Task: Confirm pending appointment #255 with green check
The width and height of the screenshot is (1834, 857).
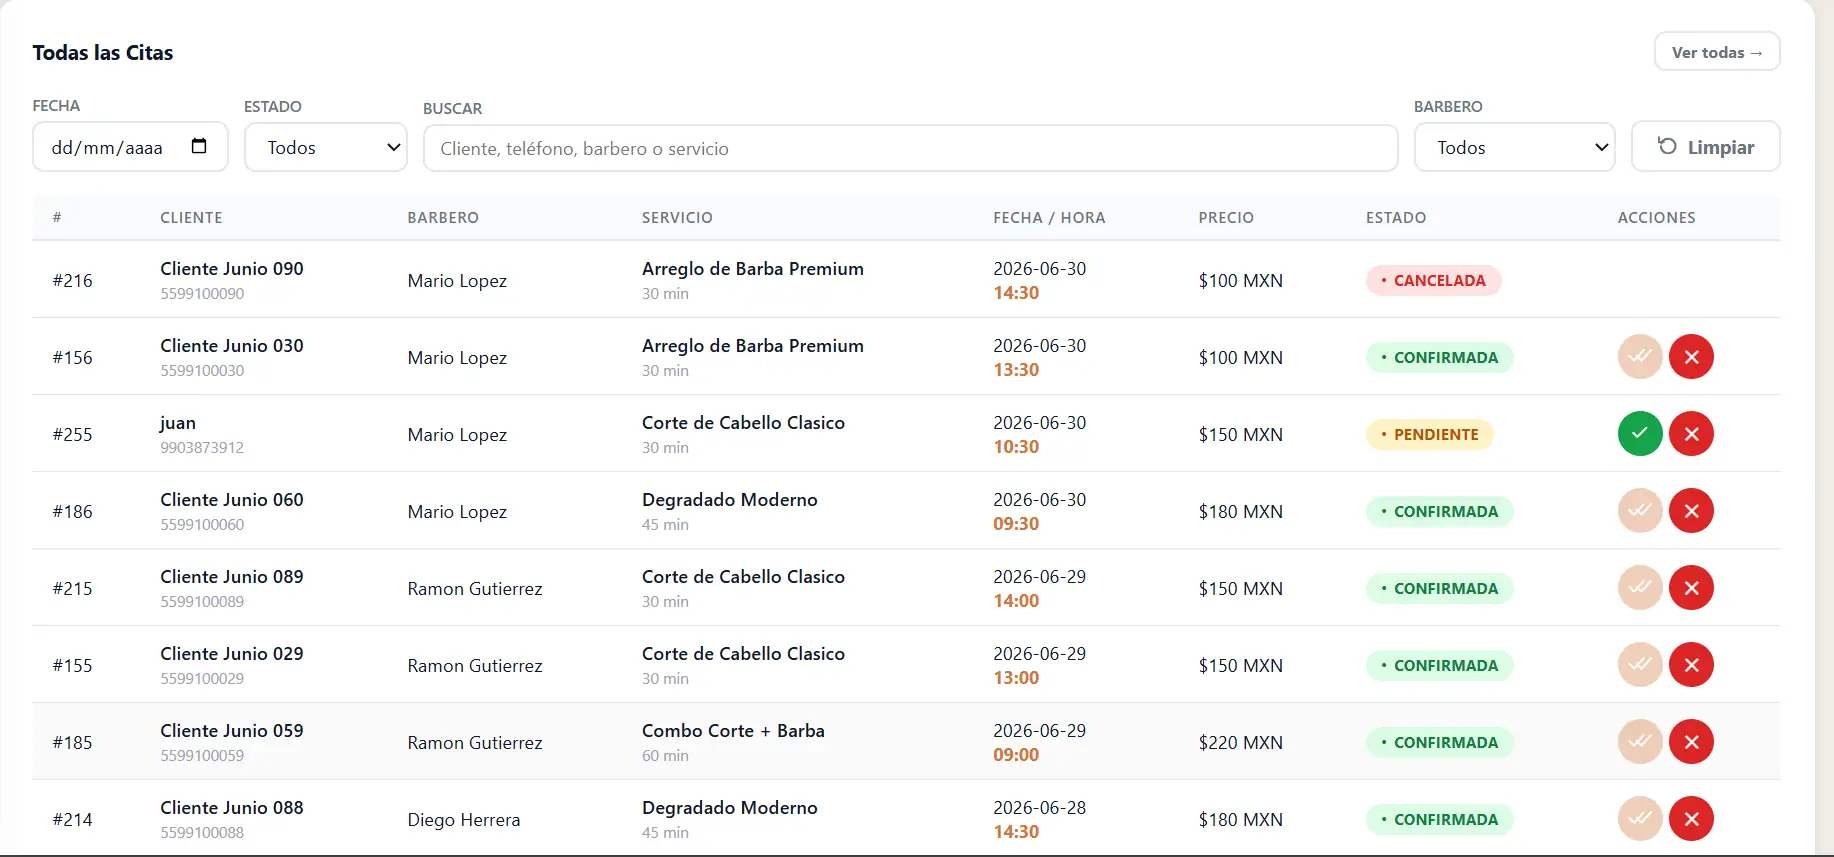Action: pyautogui.click(x=1640, y=434)
